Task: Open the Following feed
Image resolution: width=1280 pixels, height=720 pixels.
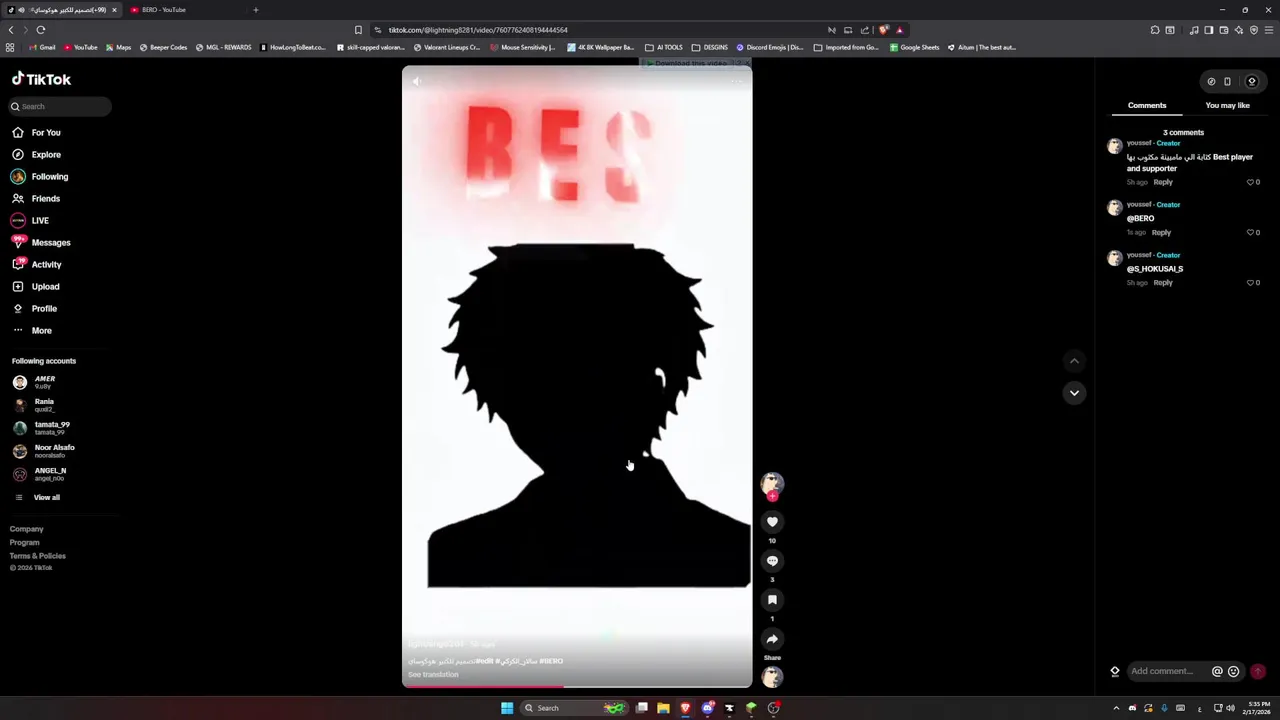Action: click(x=40, y=176)
